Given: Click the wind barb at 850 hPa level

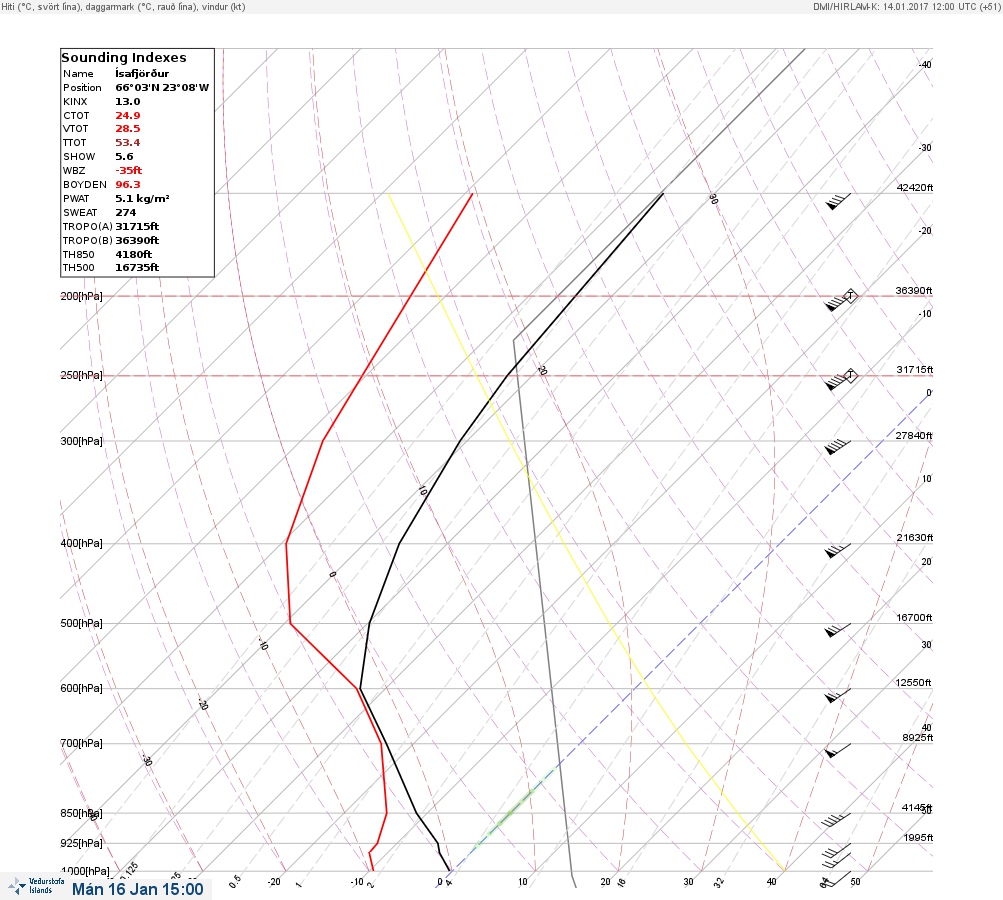Looking at the screenshot, I should 836,820.
